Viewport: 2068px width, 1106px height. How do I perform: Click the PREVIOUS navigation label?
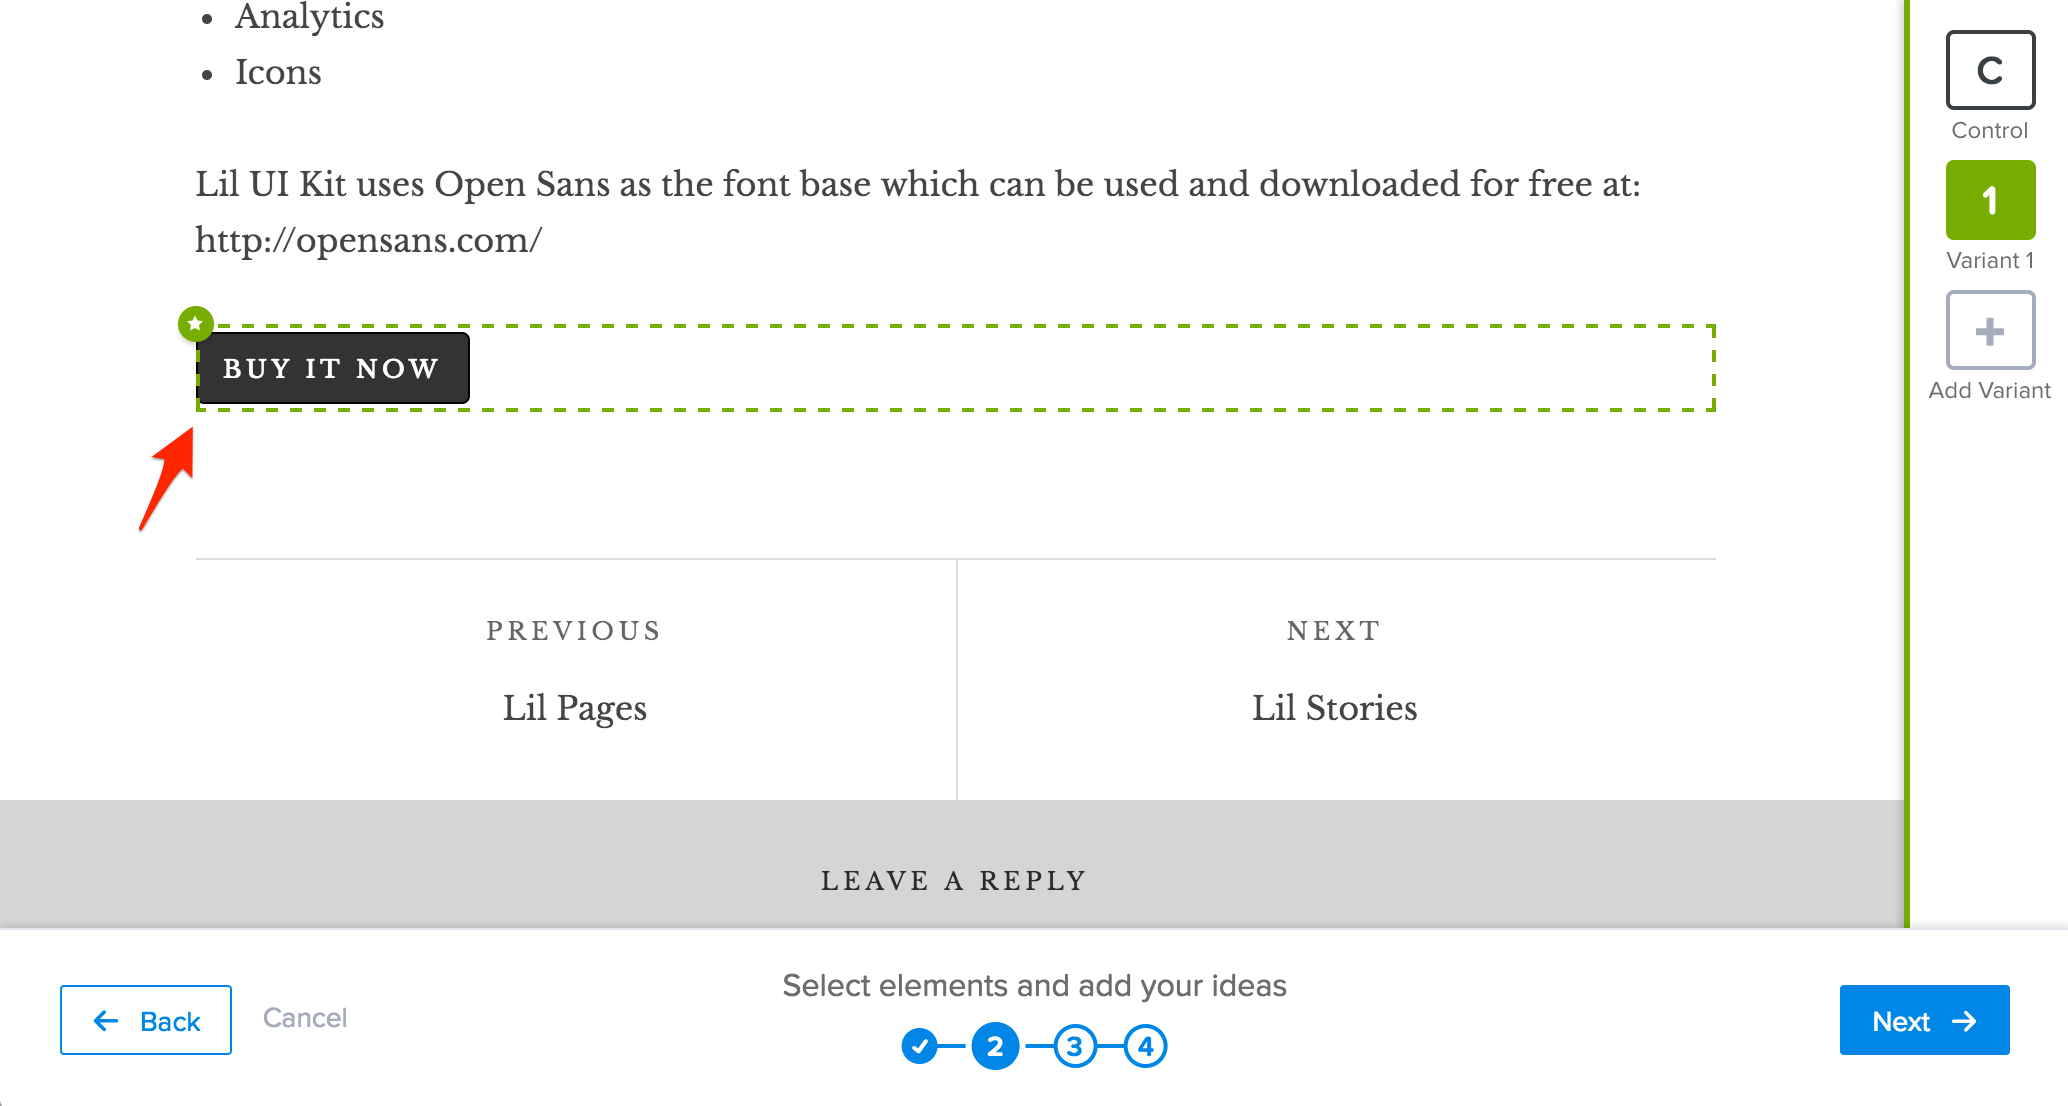tap(573, 631)
